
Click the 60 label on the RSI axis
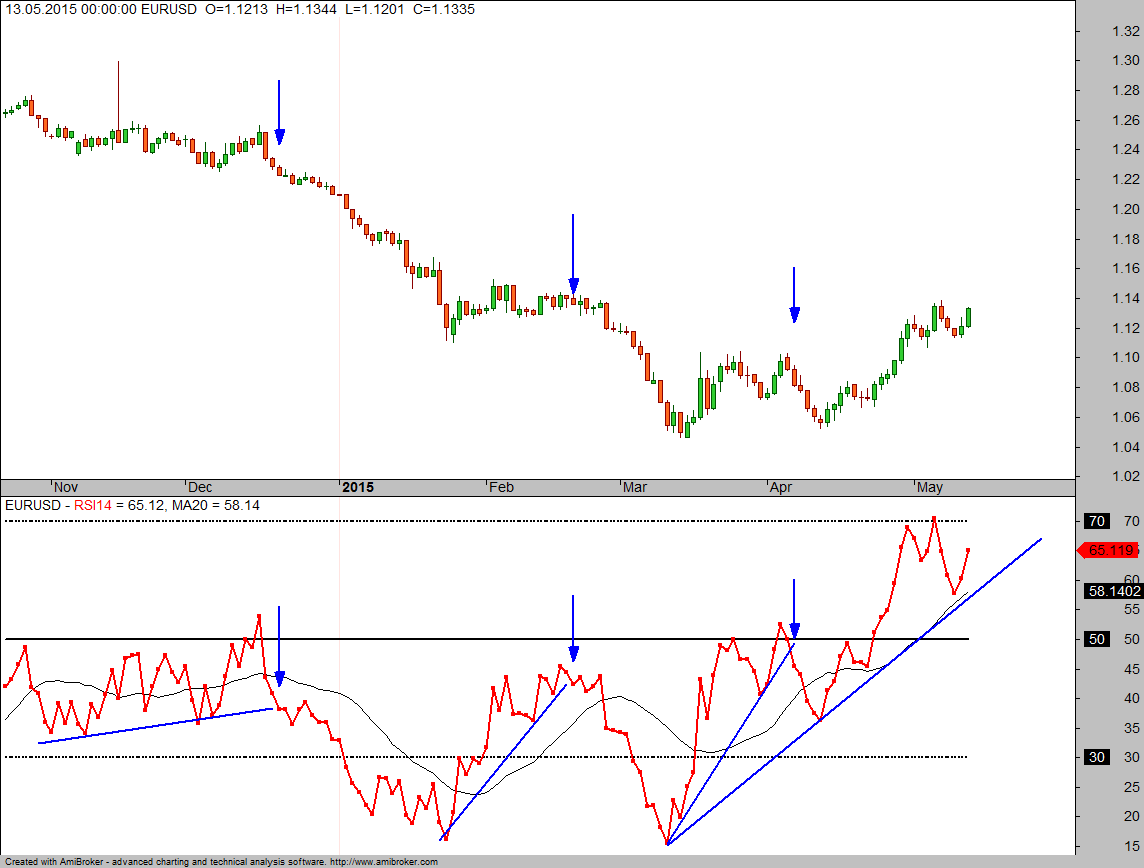click(x=1132, y=579)
